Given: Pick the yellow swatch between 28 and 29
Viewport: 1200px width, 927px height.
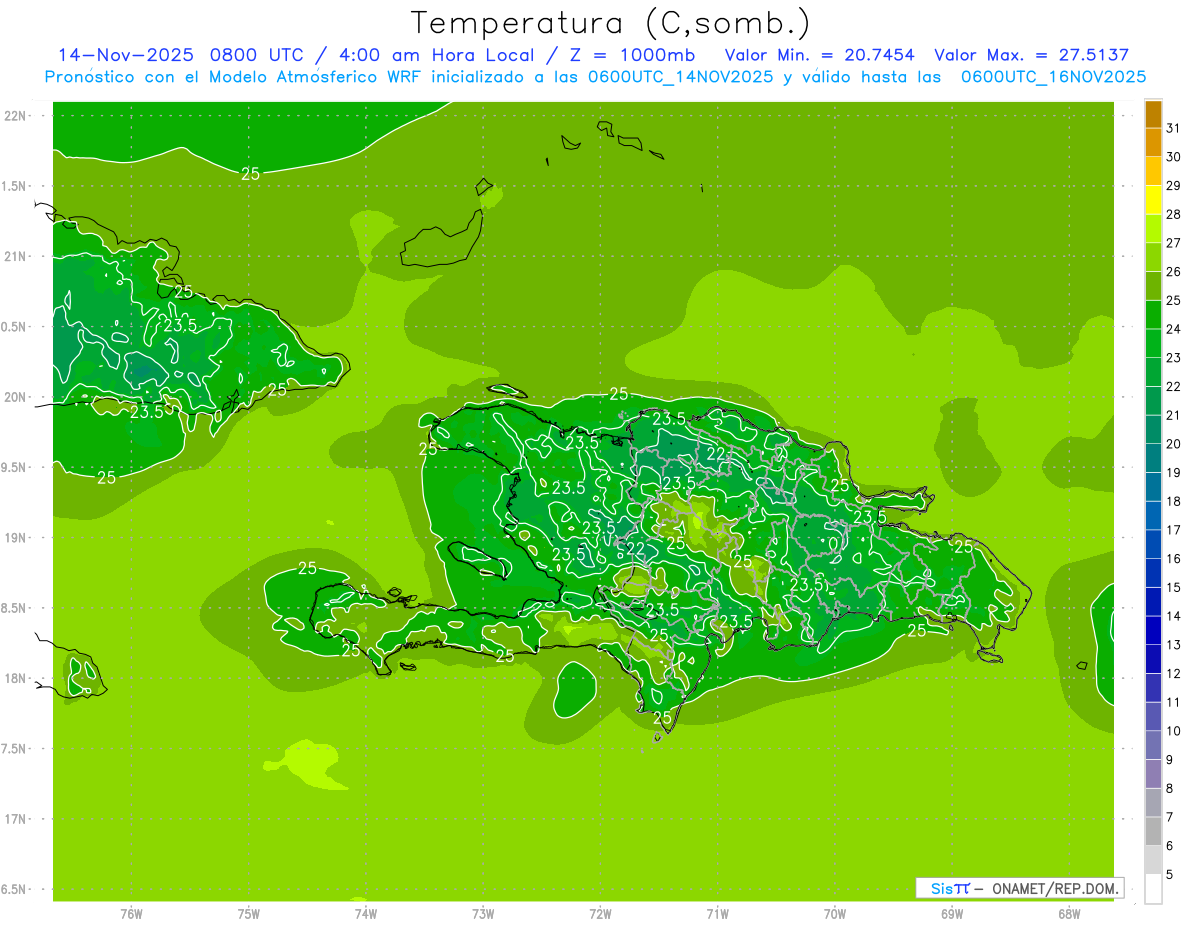Looking at the screenshot, I should pyautogui.click(x=1153, y=200).
